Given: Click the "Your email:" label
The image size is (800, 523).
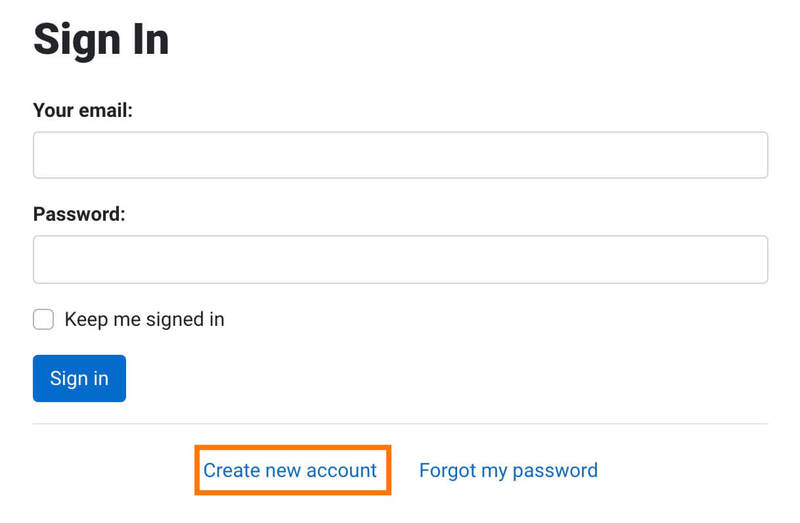Looking at the screenshot, I should [x=83, y=110].
